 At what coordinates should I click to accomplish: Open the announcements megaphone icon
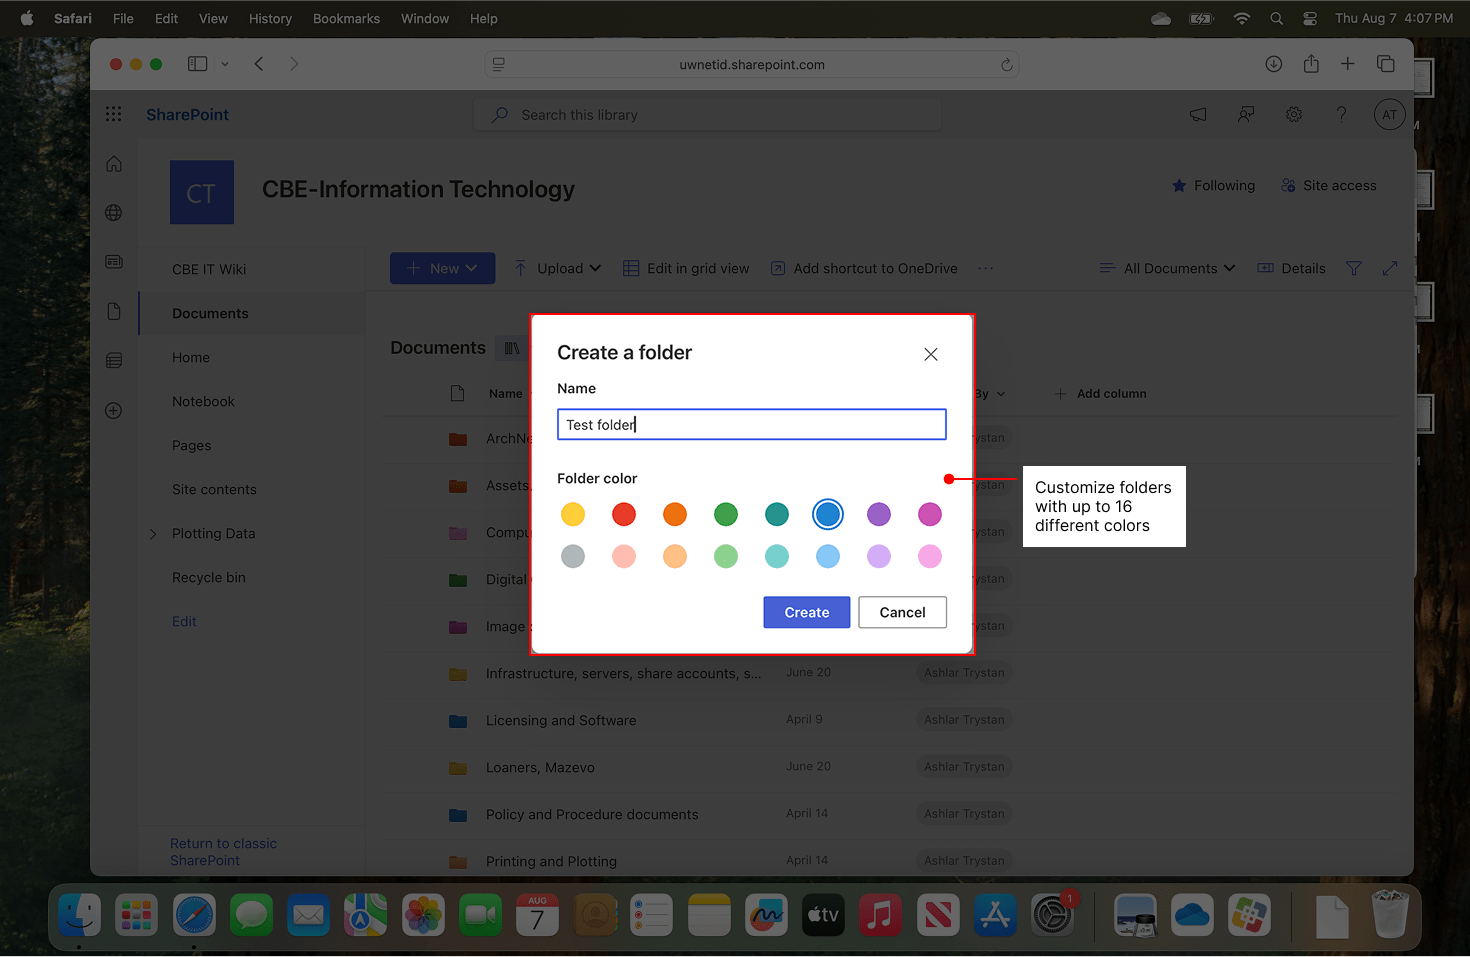click(1197, 114)
